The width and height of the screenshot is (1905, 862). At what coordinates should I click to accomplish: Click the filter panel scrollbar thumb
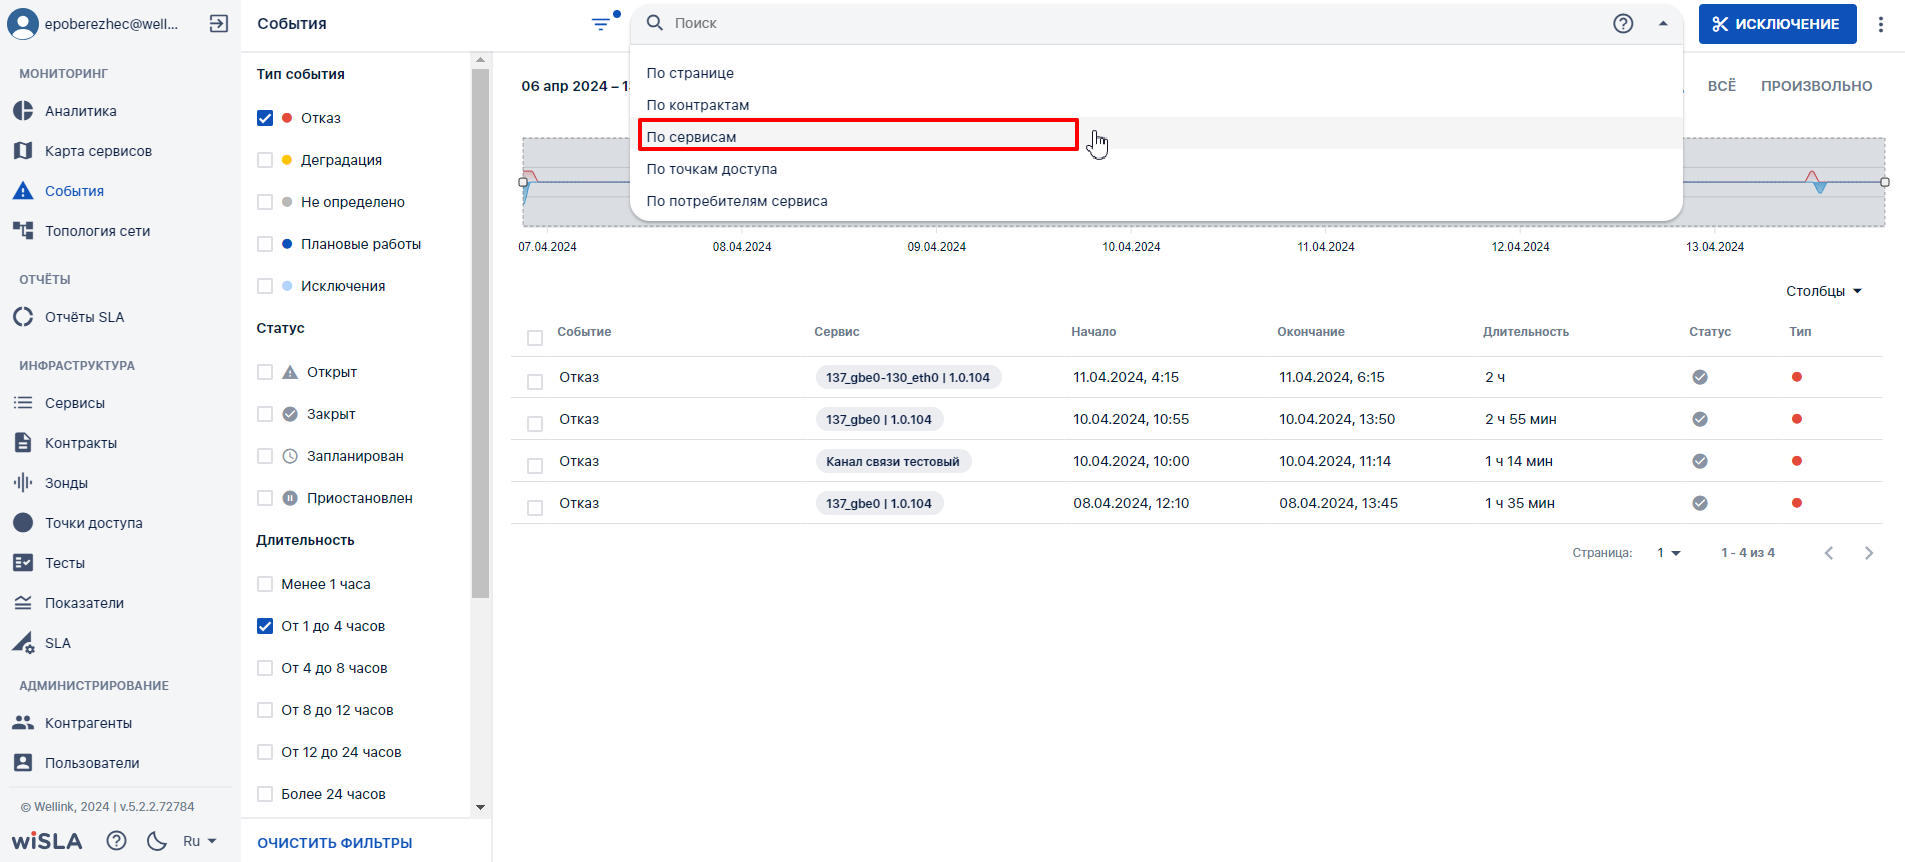pyautogui.click(x=480, y=333)
